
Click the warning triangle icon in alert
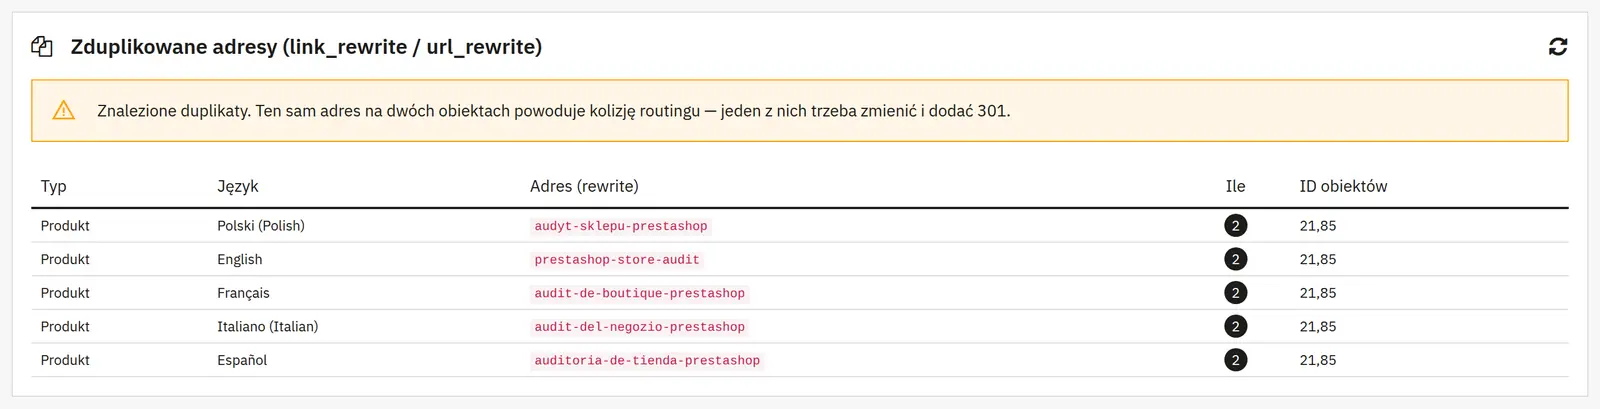[64, 110]
